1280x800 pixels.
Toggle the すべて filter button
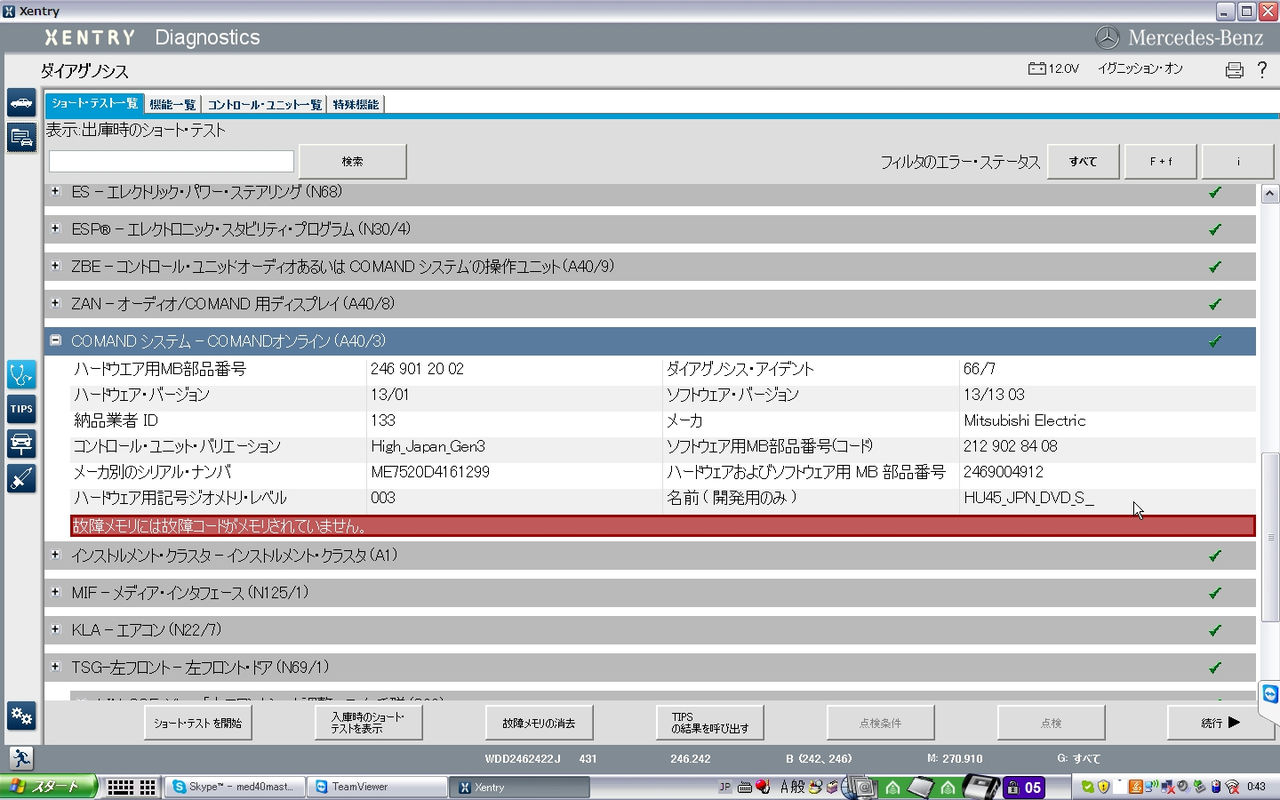pyautogui.click(x=1083, y=161)
